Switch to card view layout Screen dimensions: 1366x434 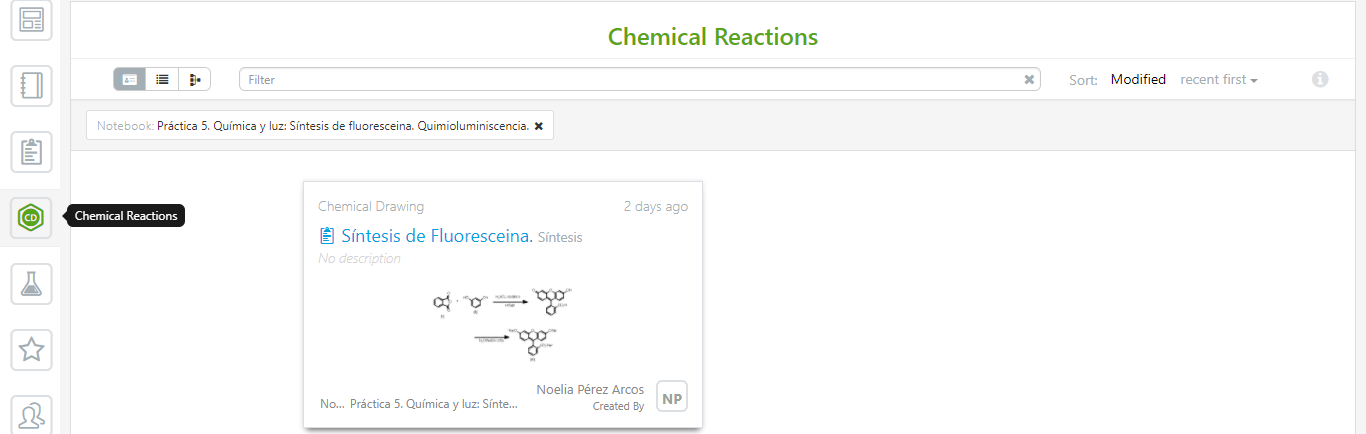pos(129,79)
